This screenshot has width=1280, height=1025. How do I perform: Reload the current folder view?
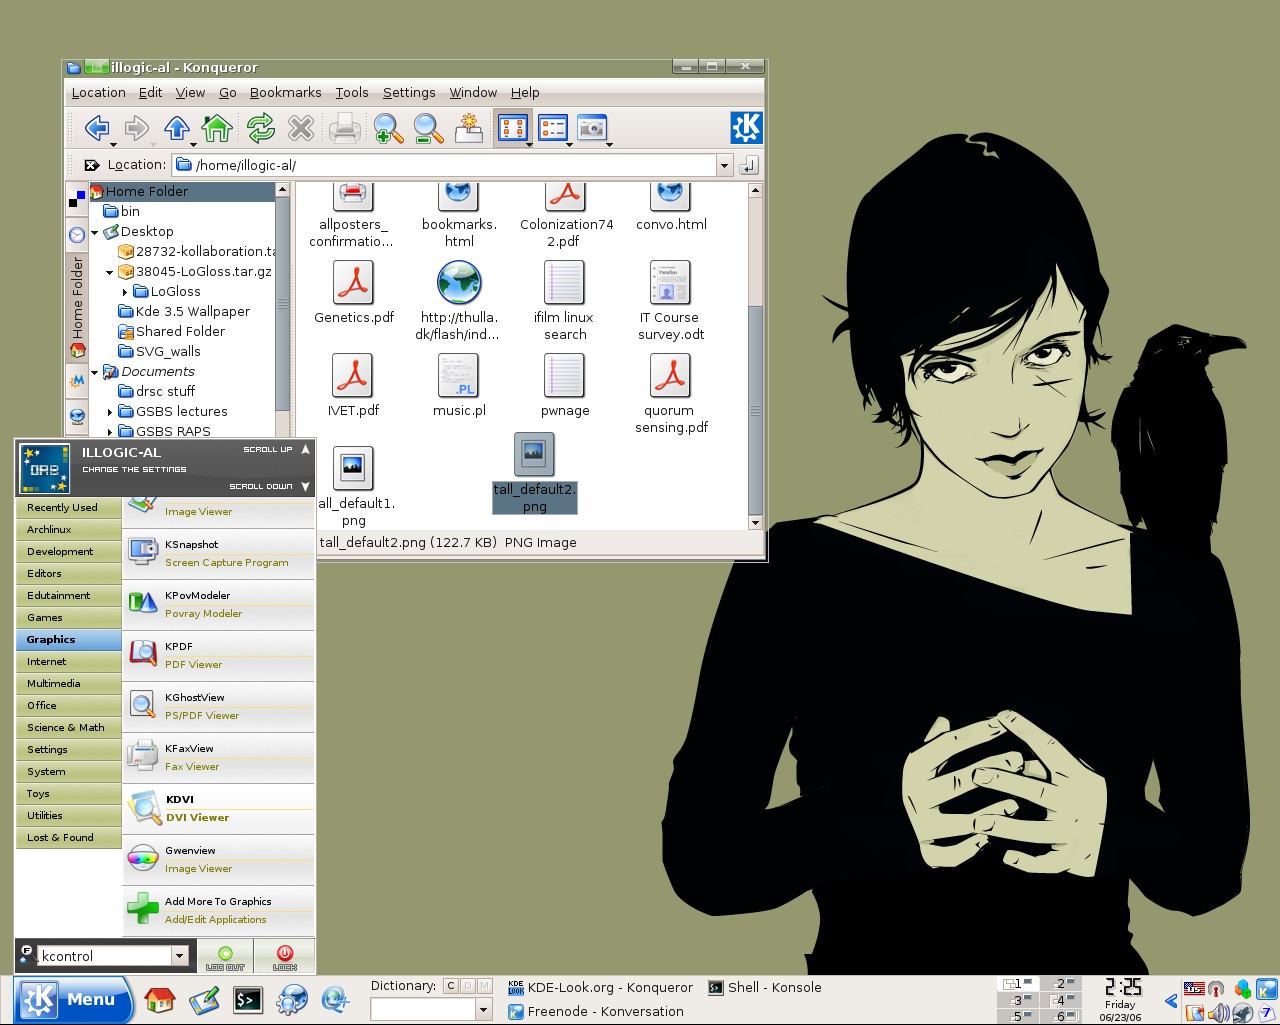[261, 128]
